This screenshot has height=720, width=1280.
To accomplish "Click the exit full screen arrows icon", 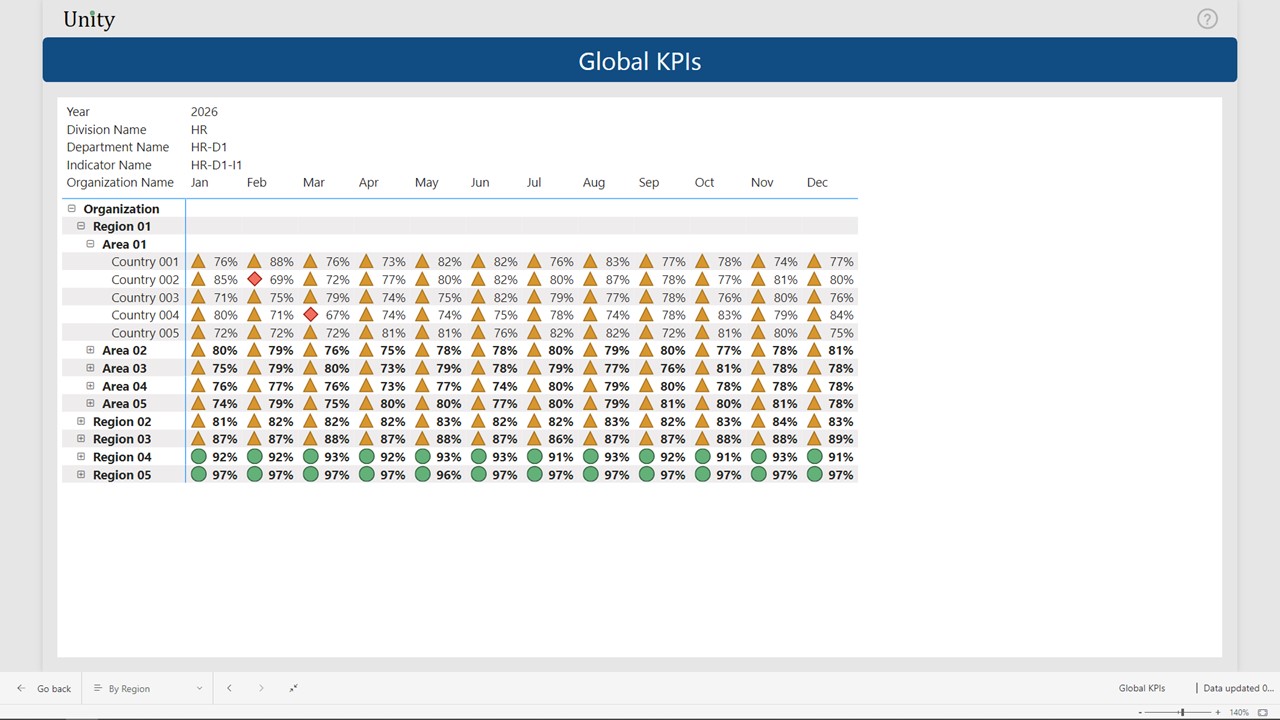I will click(293, 688).
